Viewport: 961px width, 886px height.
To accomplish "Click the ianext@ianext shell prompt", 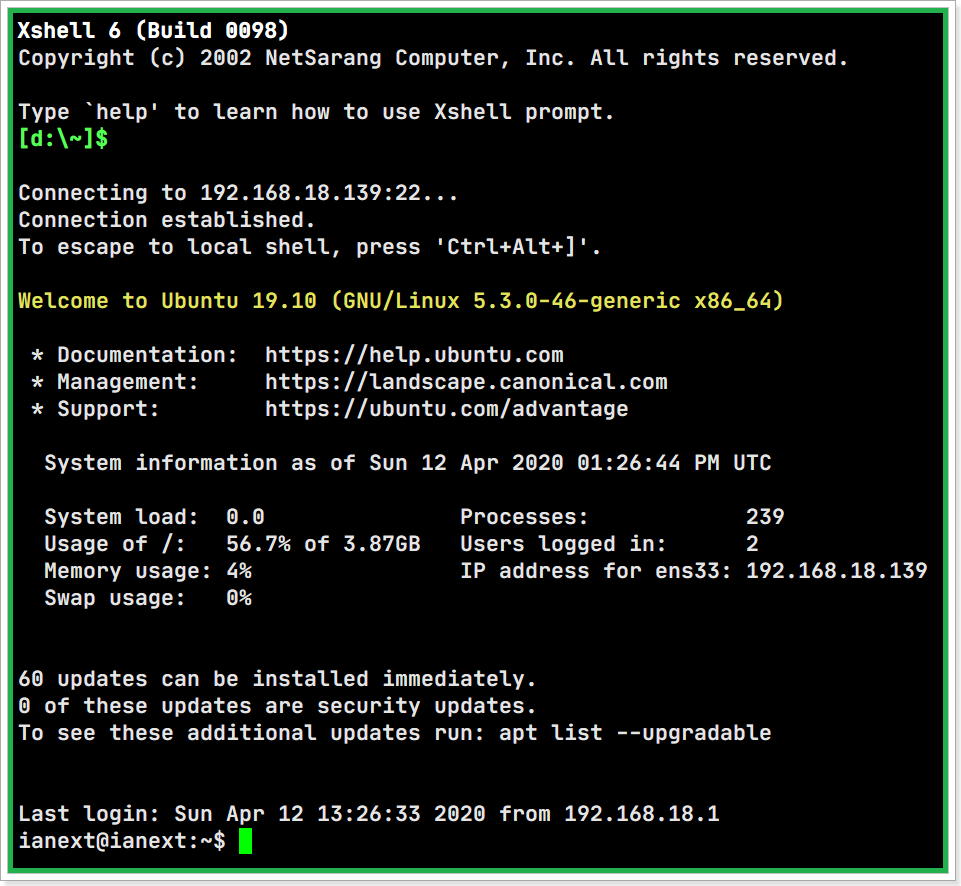I will tap(122, 841).
